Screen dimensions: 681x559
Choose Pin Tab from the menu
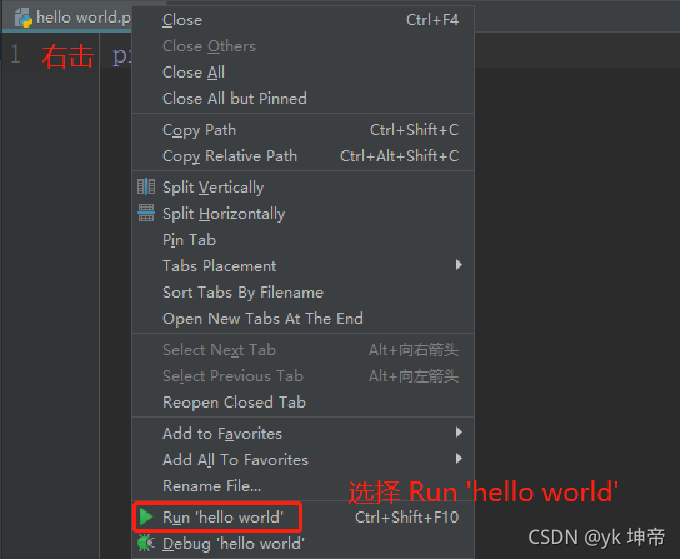point(303,240)
